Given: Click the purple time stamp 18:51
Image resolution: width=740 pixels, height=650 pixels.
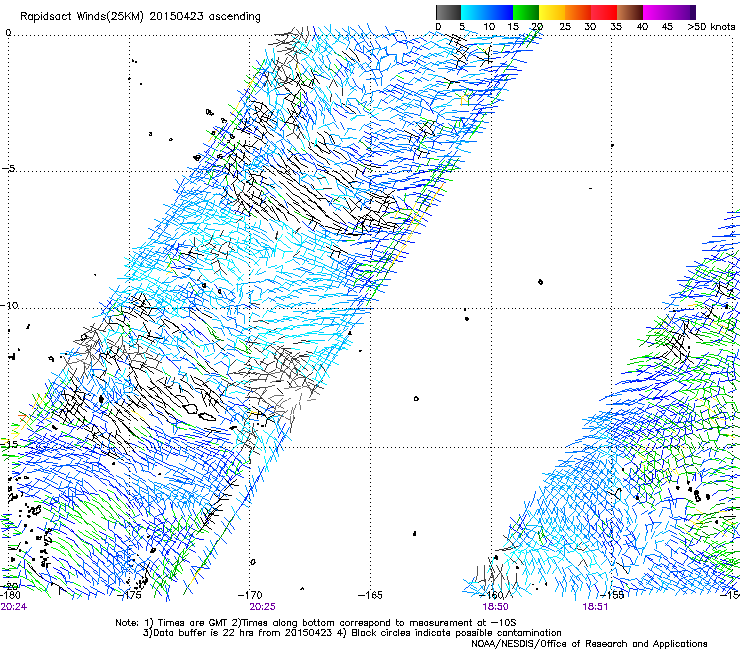Looking at the screenshot, I should pos(595,606).
